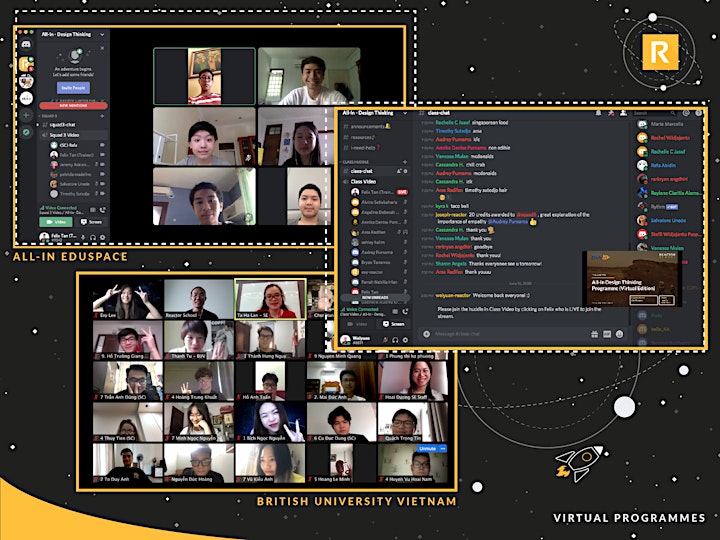Screen dimensions: 720x540
Task: Disconnect from the Class Video voice call
Action: click(x=405, y=312)
